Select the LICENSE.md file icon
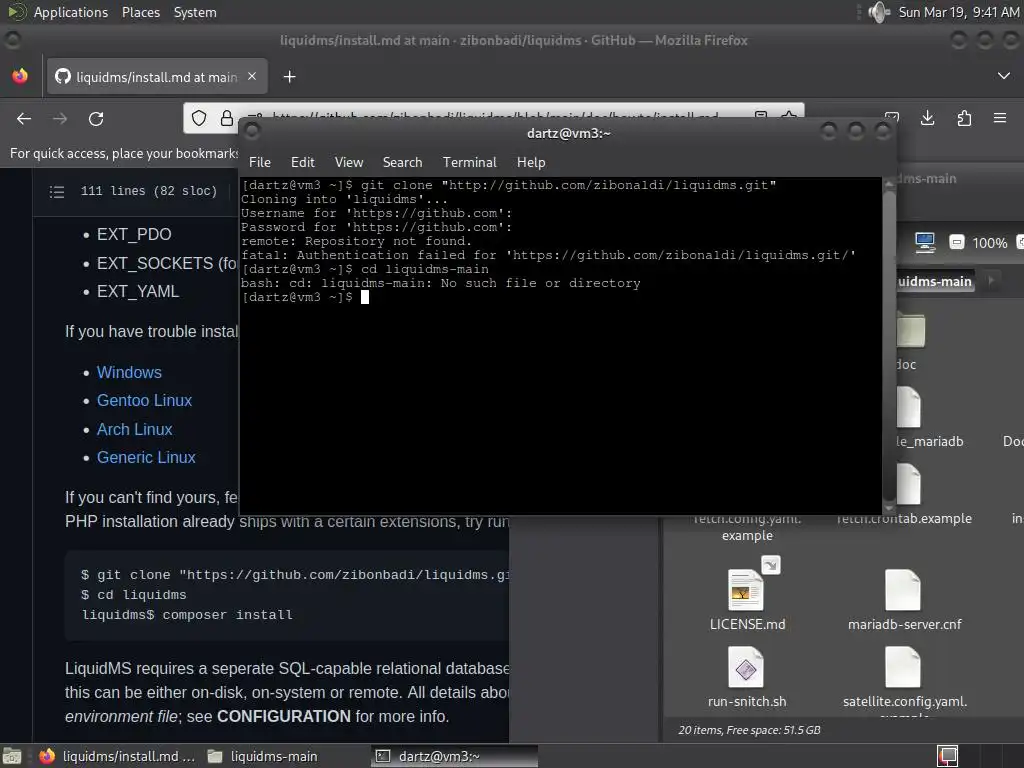 [x=746, y=589]
